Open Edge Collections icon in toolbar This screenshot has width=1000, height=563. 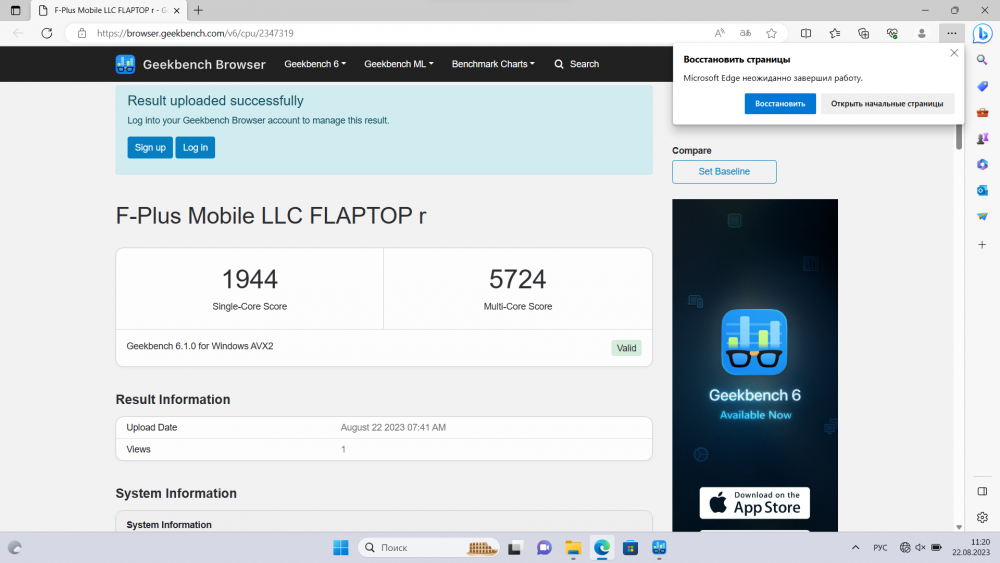(864, 33)
